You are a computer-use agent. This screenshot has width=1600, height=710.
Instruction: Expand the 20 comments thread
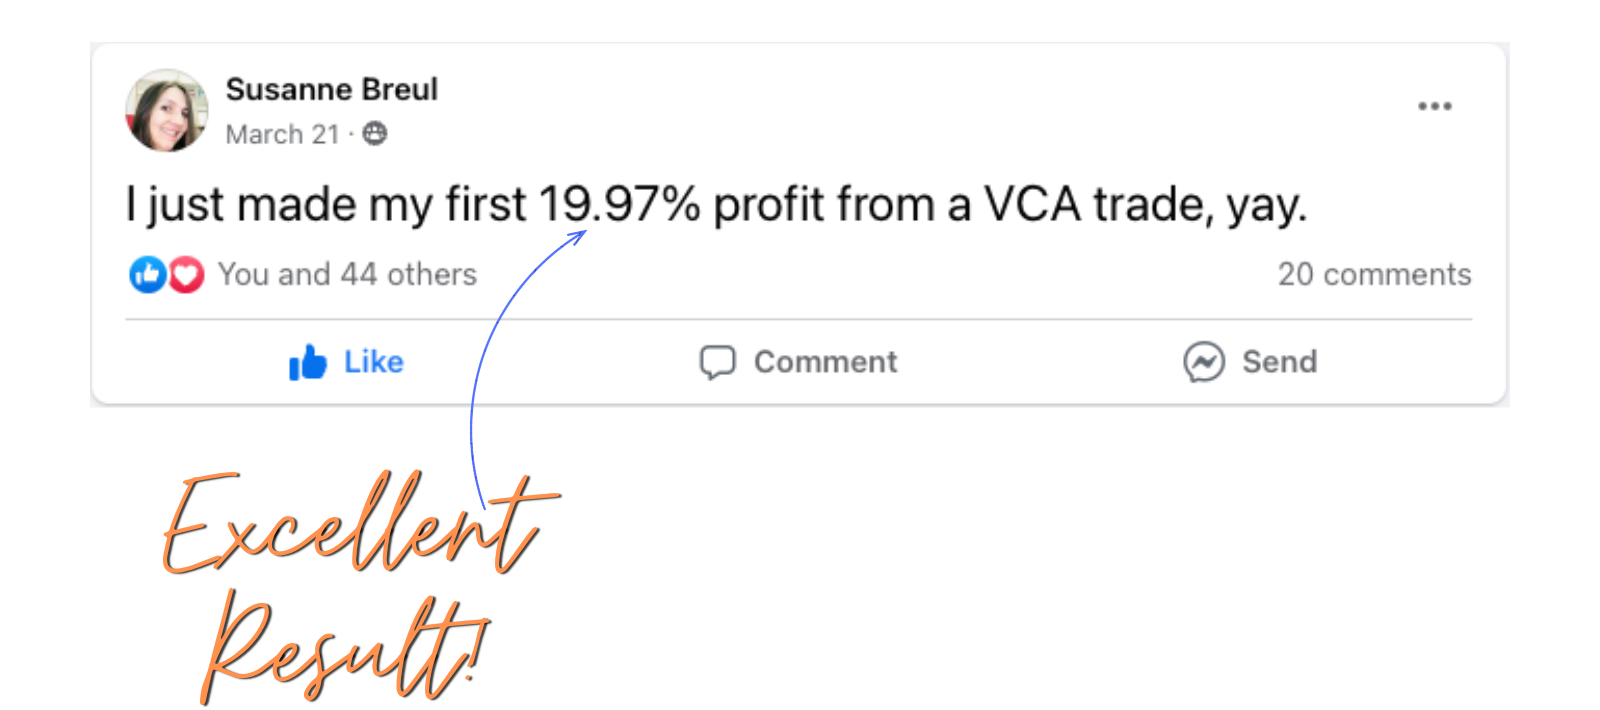(x=1374, y=274)
